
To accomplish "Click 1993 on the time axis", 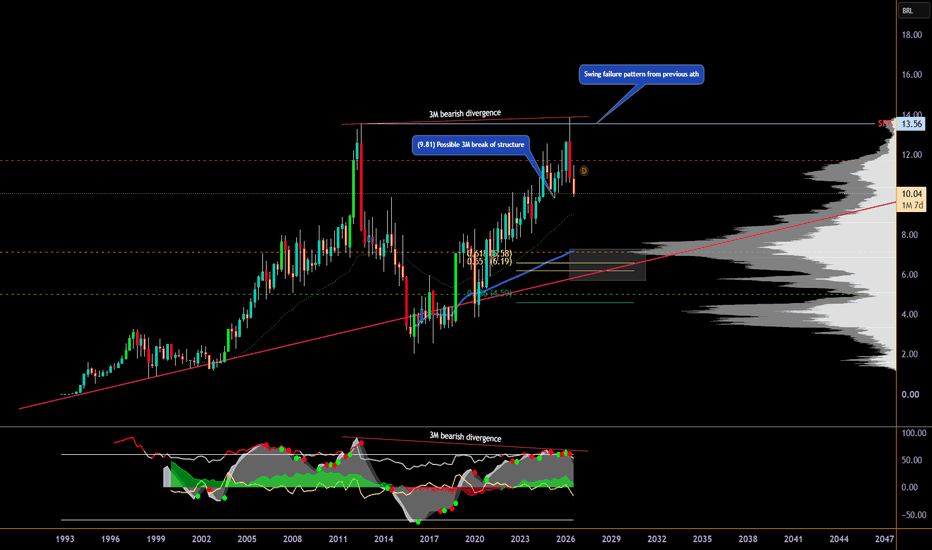I will click(65, 539).
